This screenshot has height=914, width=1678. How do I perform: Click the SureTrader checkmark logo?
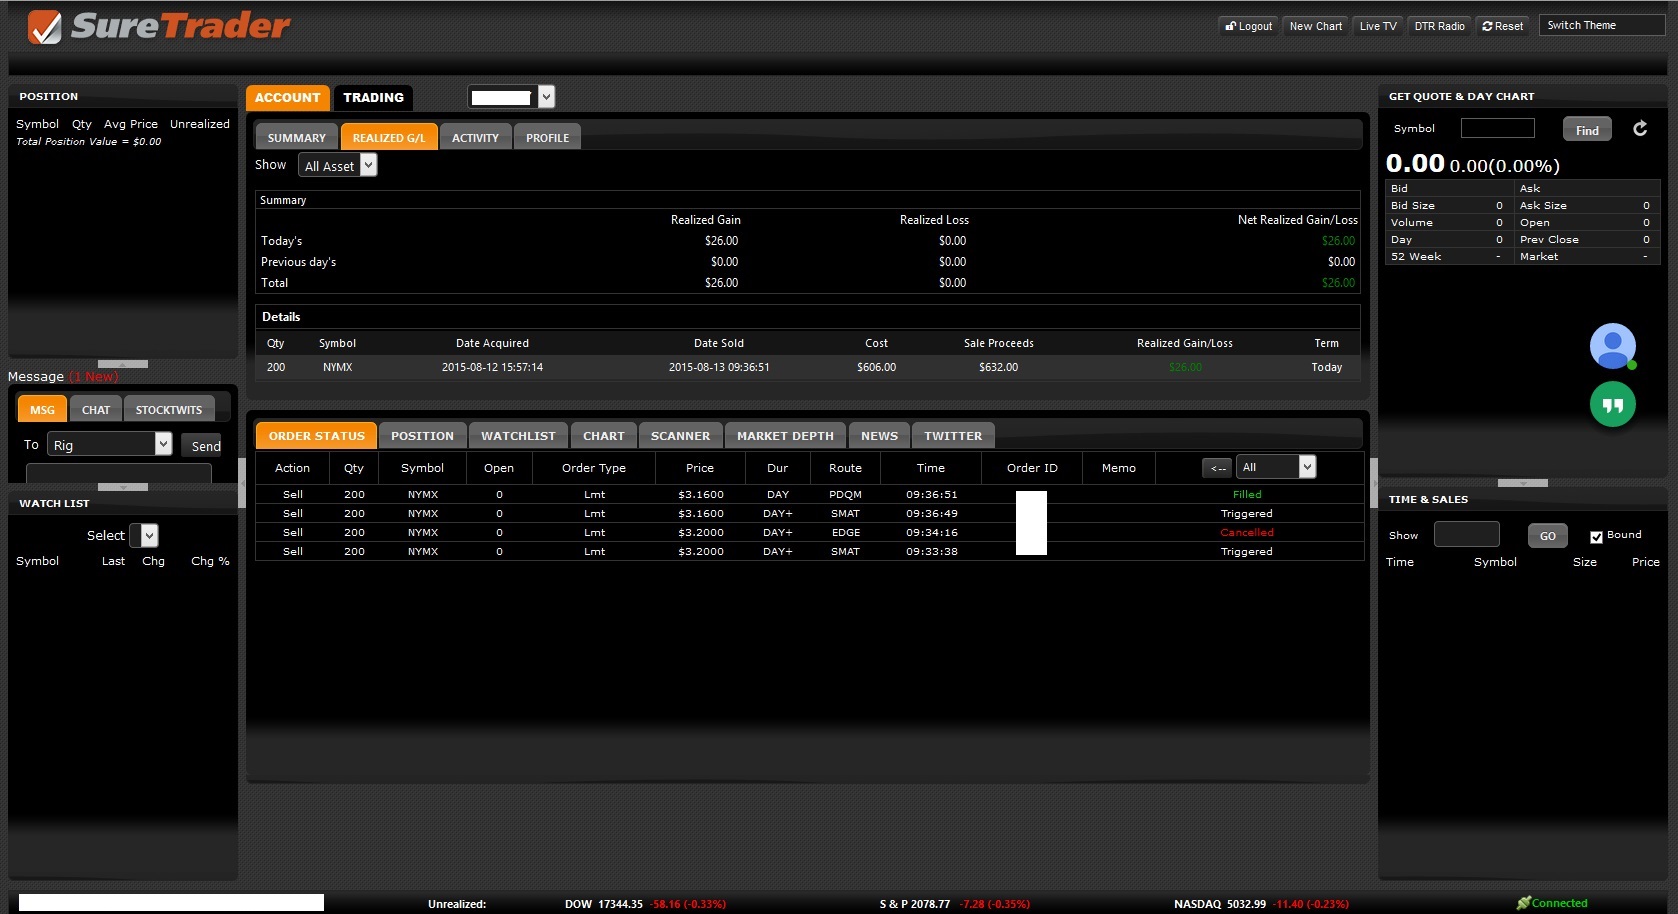pos(44,27)
